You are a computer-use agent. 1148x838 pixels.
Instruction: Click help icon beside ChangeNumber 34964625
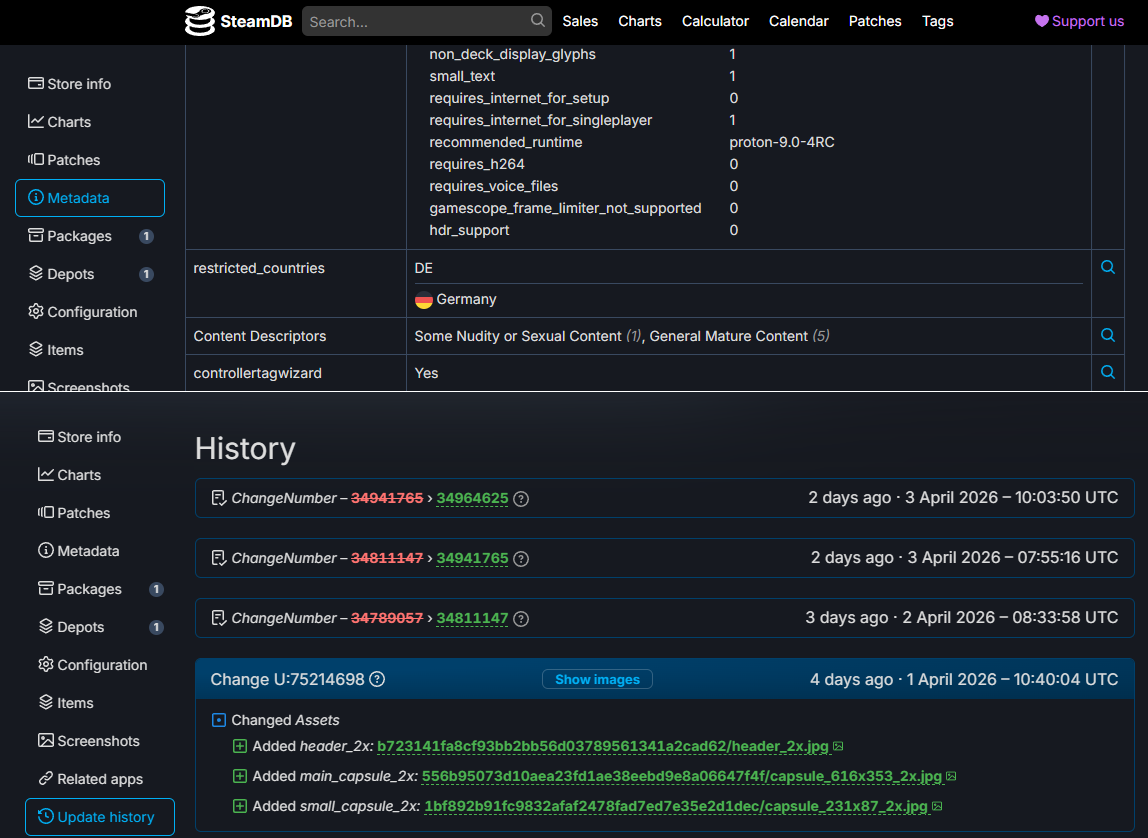521,499
